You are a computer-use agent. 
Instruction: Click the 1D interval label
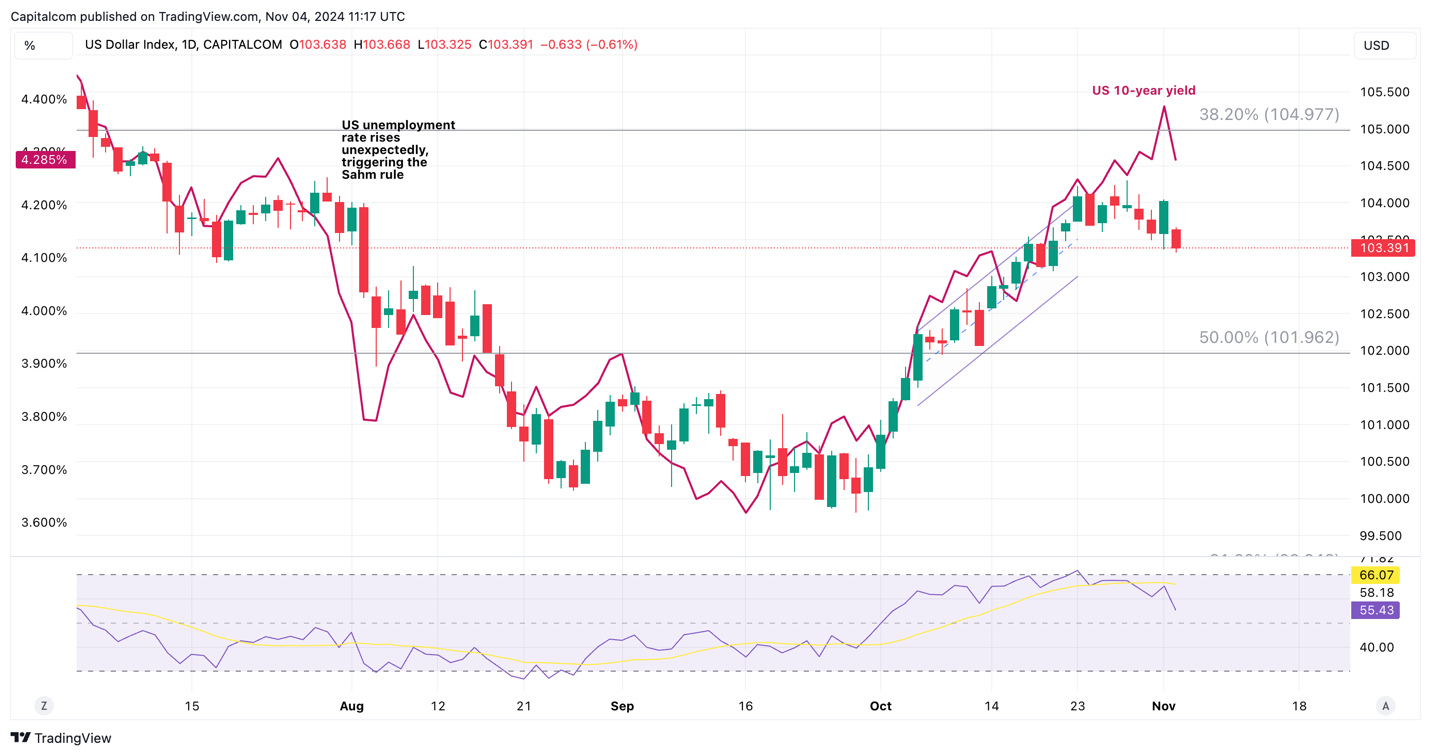(x=190, y=45)
